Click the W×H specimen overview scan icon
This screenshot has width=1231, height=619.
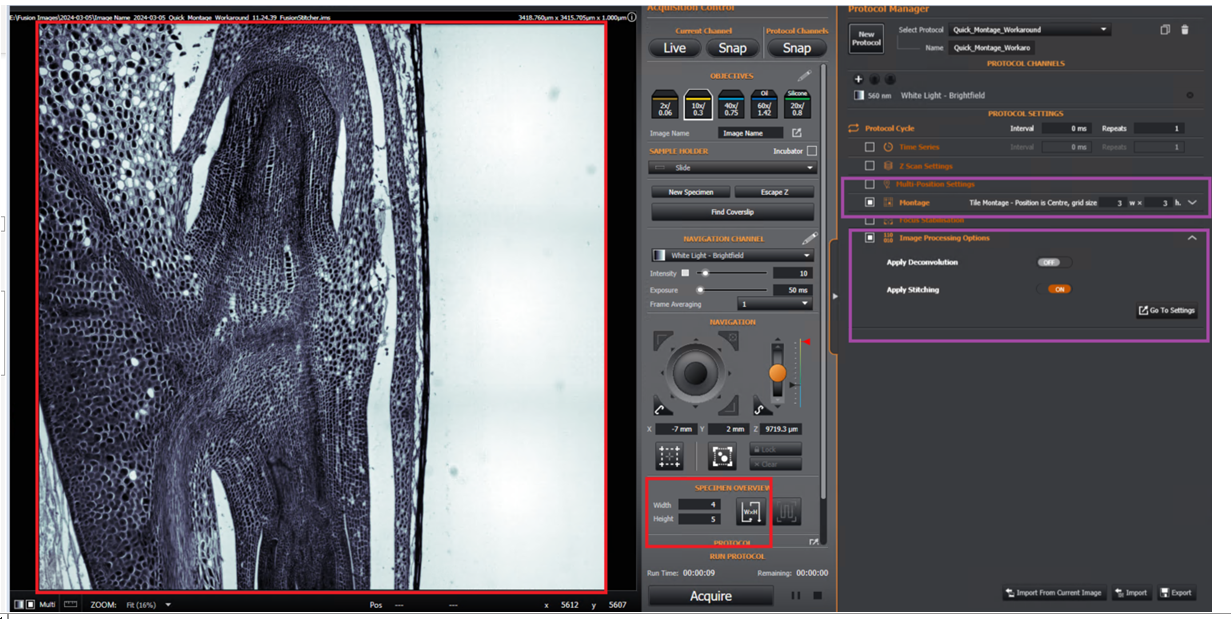[x=750, y=512]
